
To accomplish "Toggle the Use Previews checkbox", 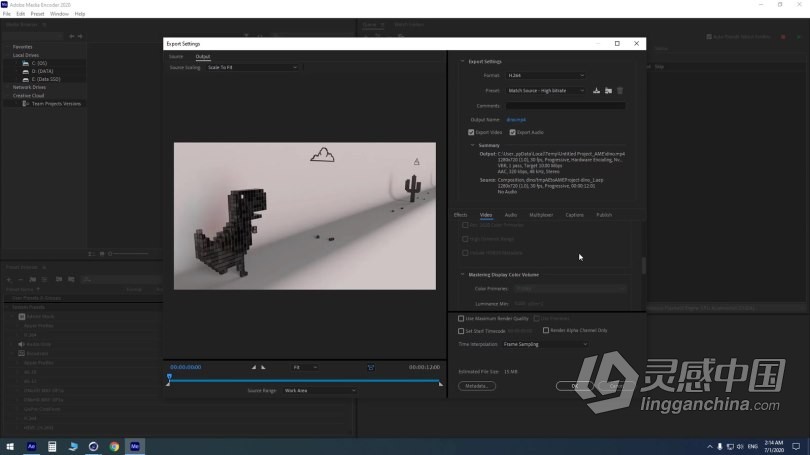I will [x=536, y=319].
